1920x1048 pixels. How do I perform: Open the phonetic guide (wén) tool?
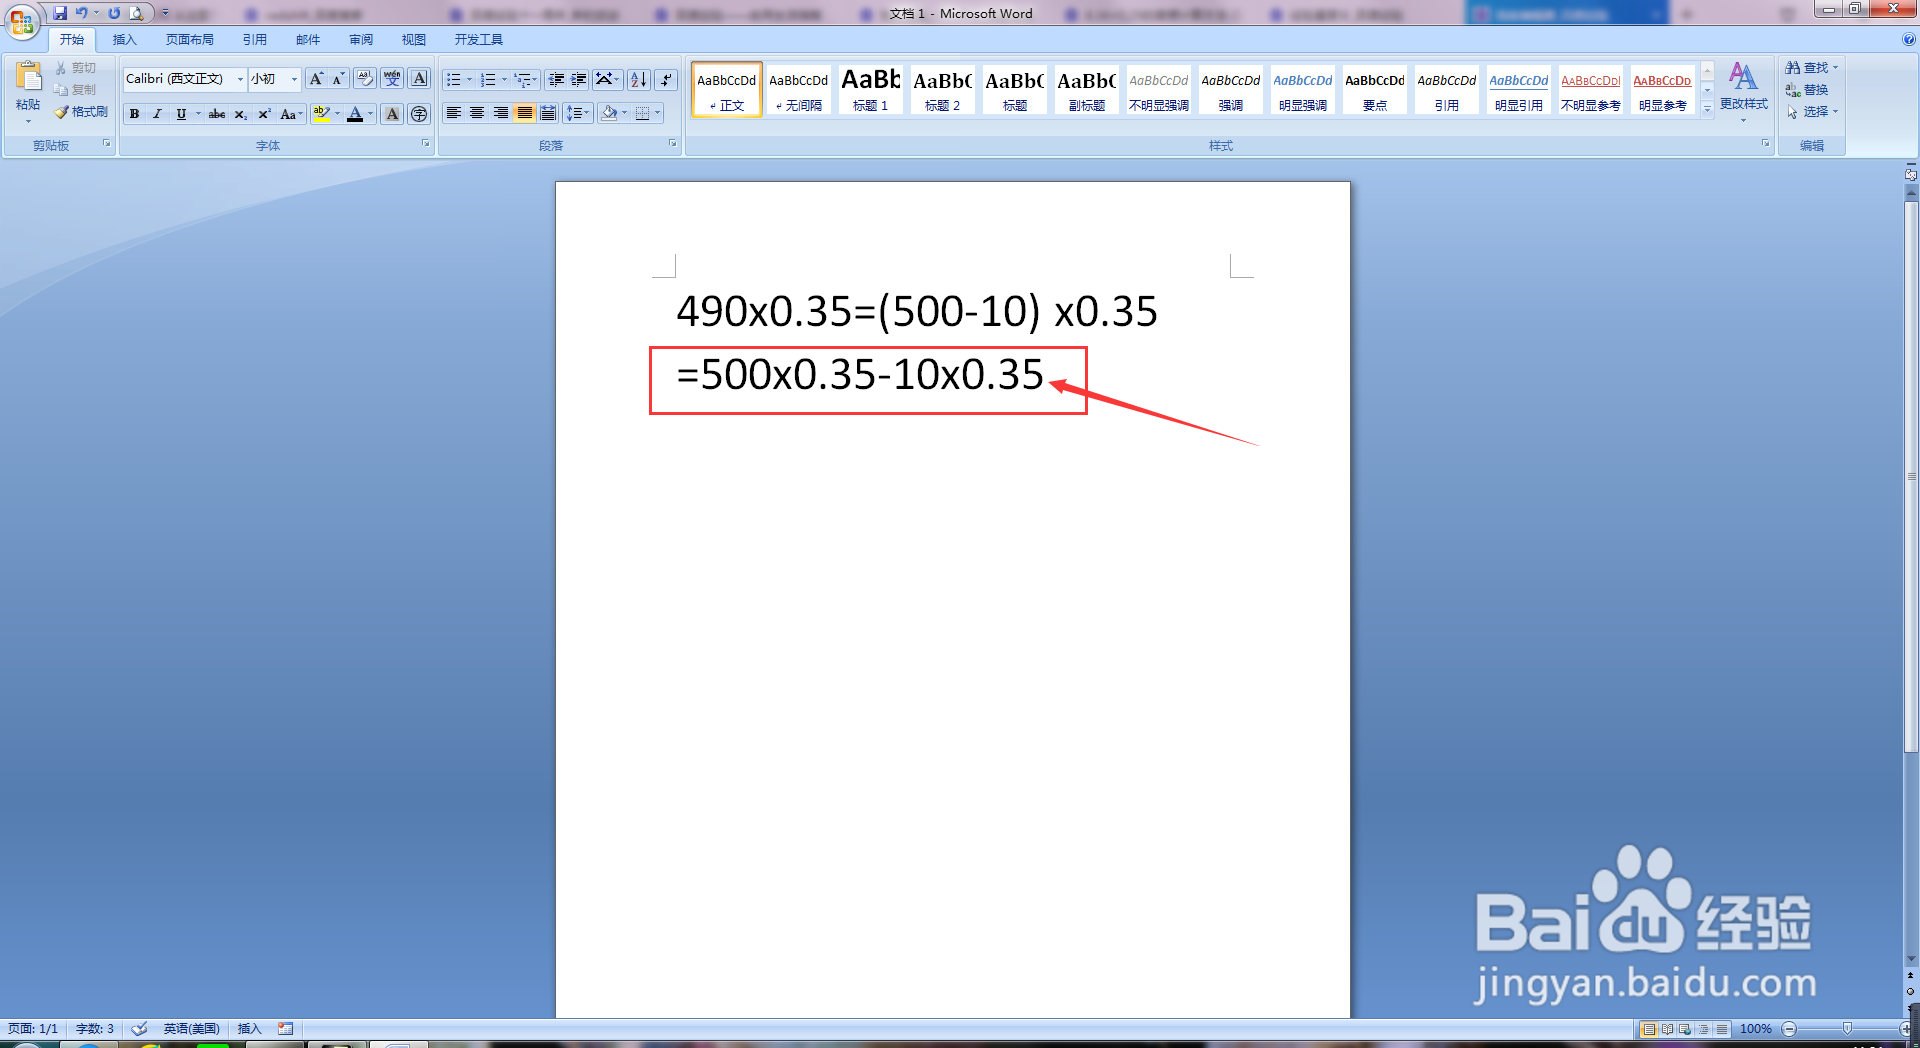pyautogui.click(x=392, y=79)
